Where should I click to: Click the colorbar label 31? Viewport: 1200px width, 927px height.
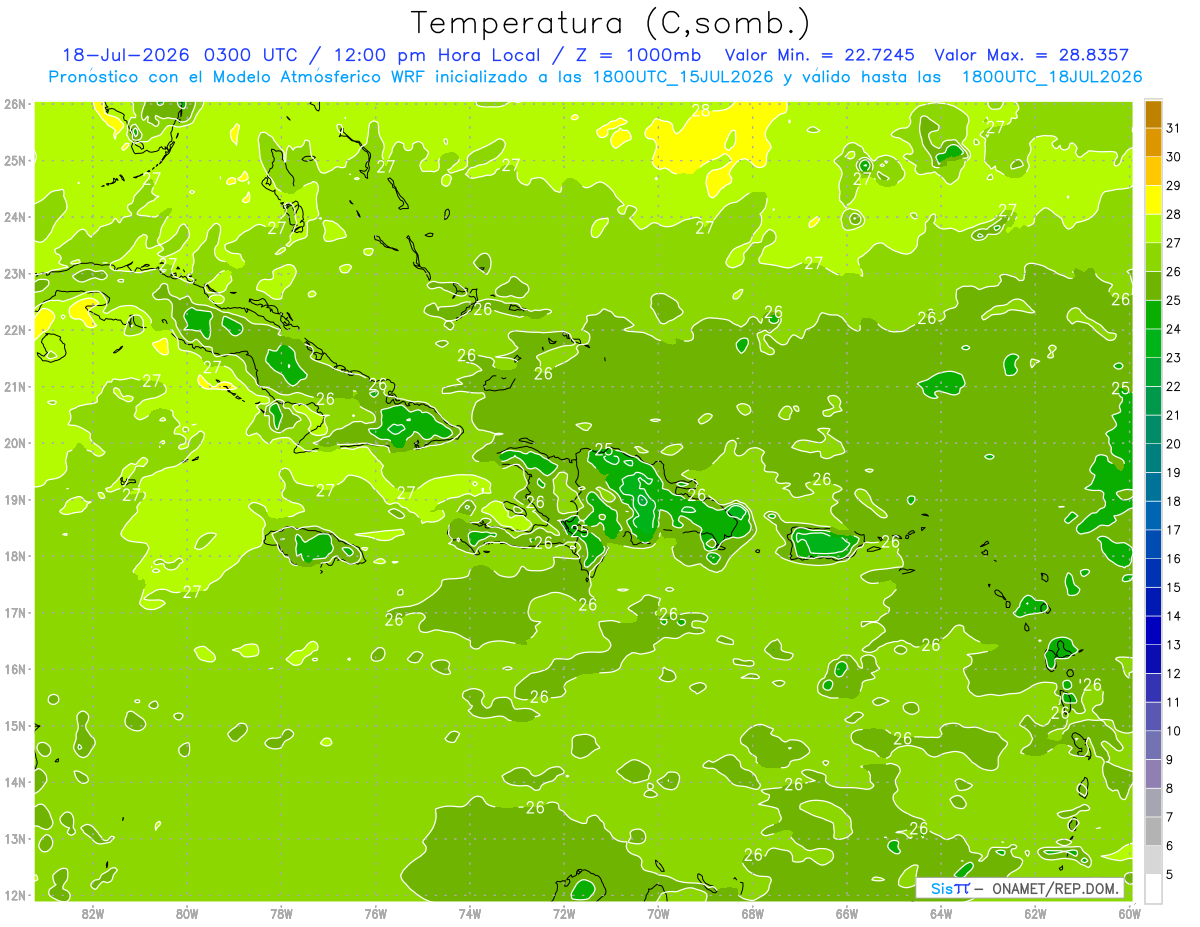coord(1174,128)
